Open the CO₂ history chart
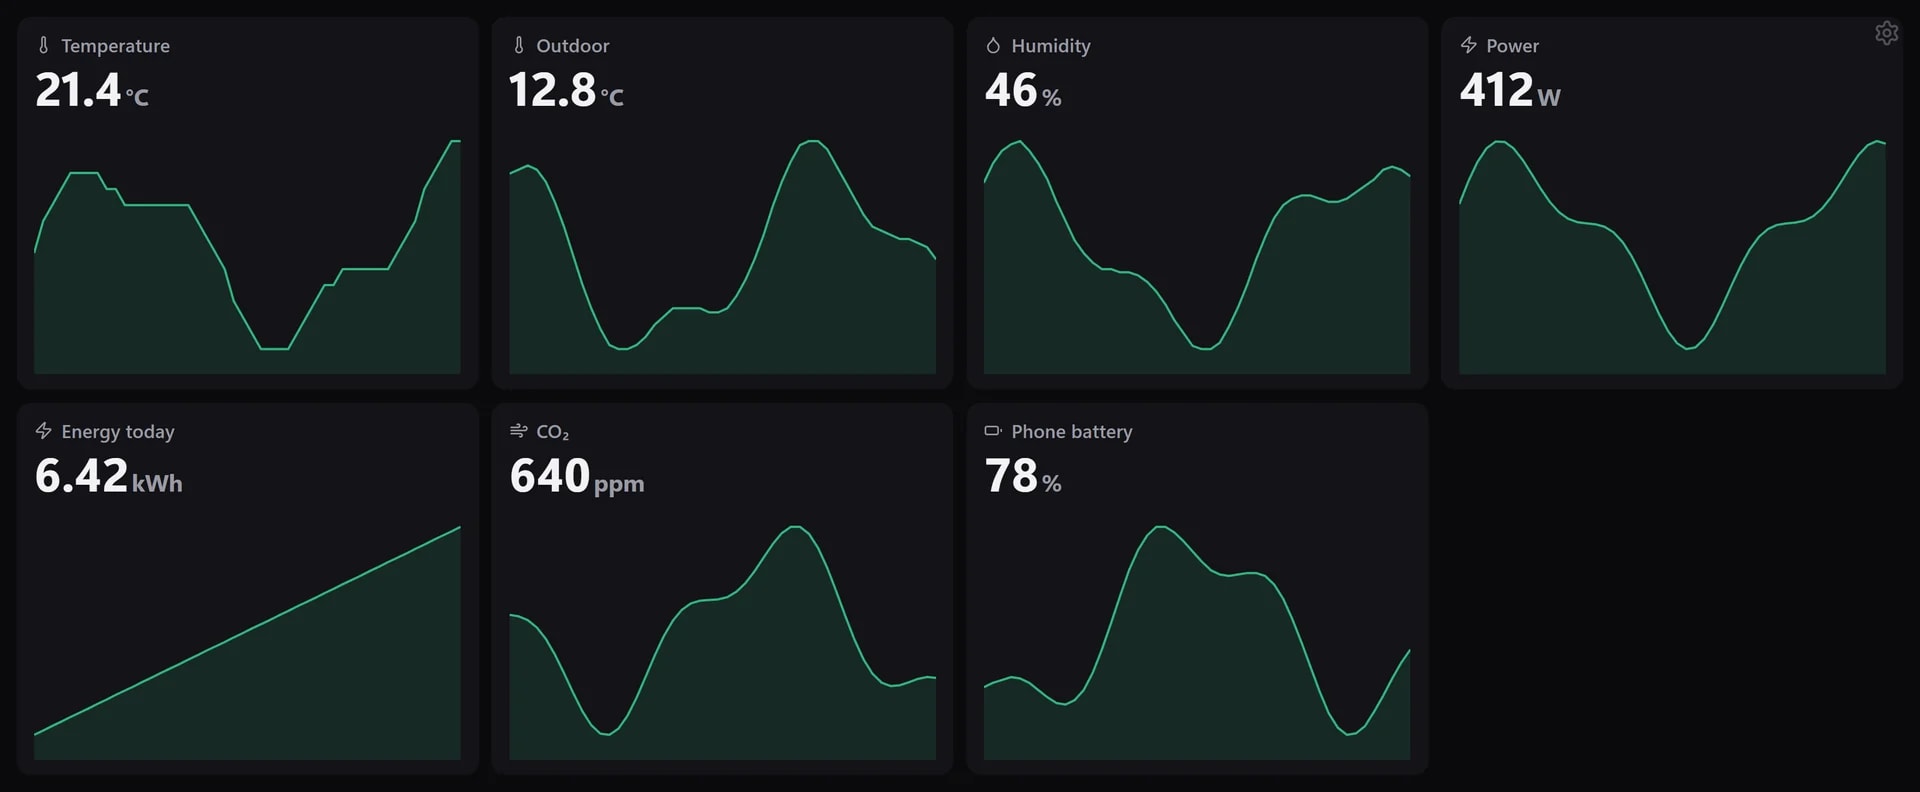 pos(722,643)
